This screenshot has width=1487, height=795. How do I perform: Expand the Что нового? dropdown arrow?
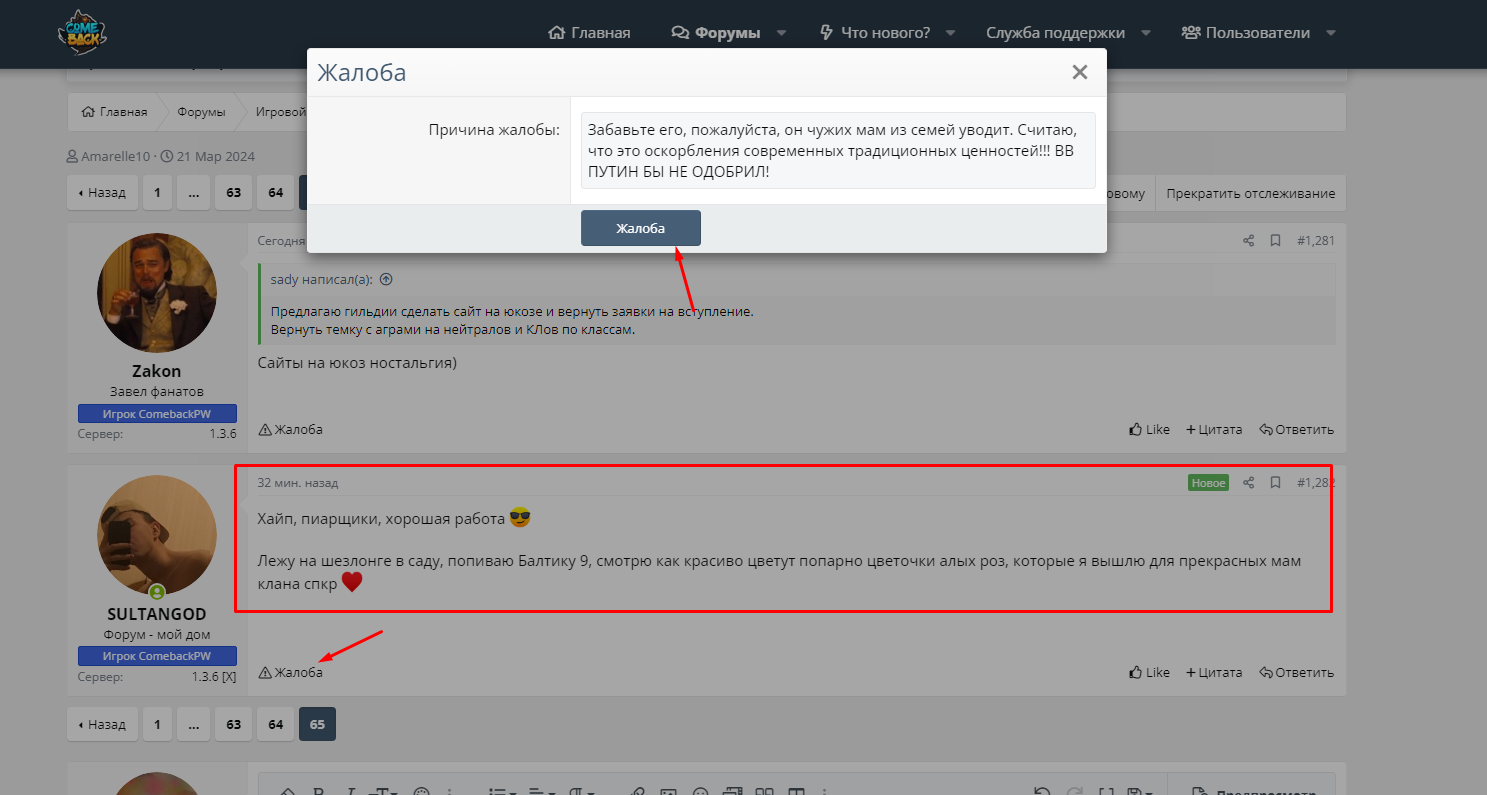950,33
